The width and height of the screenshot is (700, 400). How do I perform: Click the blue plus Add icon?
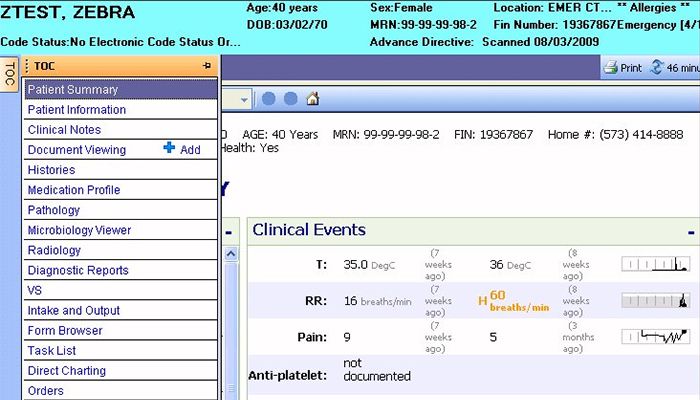click(x=169, y=149)
